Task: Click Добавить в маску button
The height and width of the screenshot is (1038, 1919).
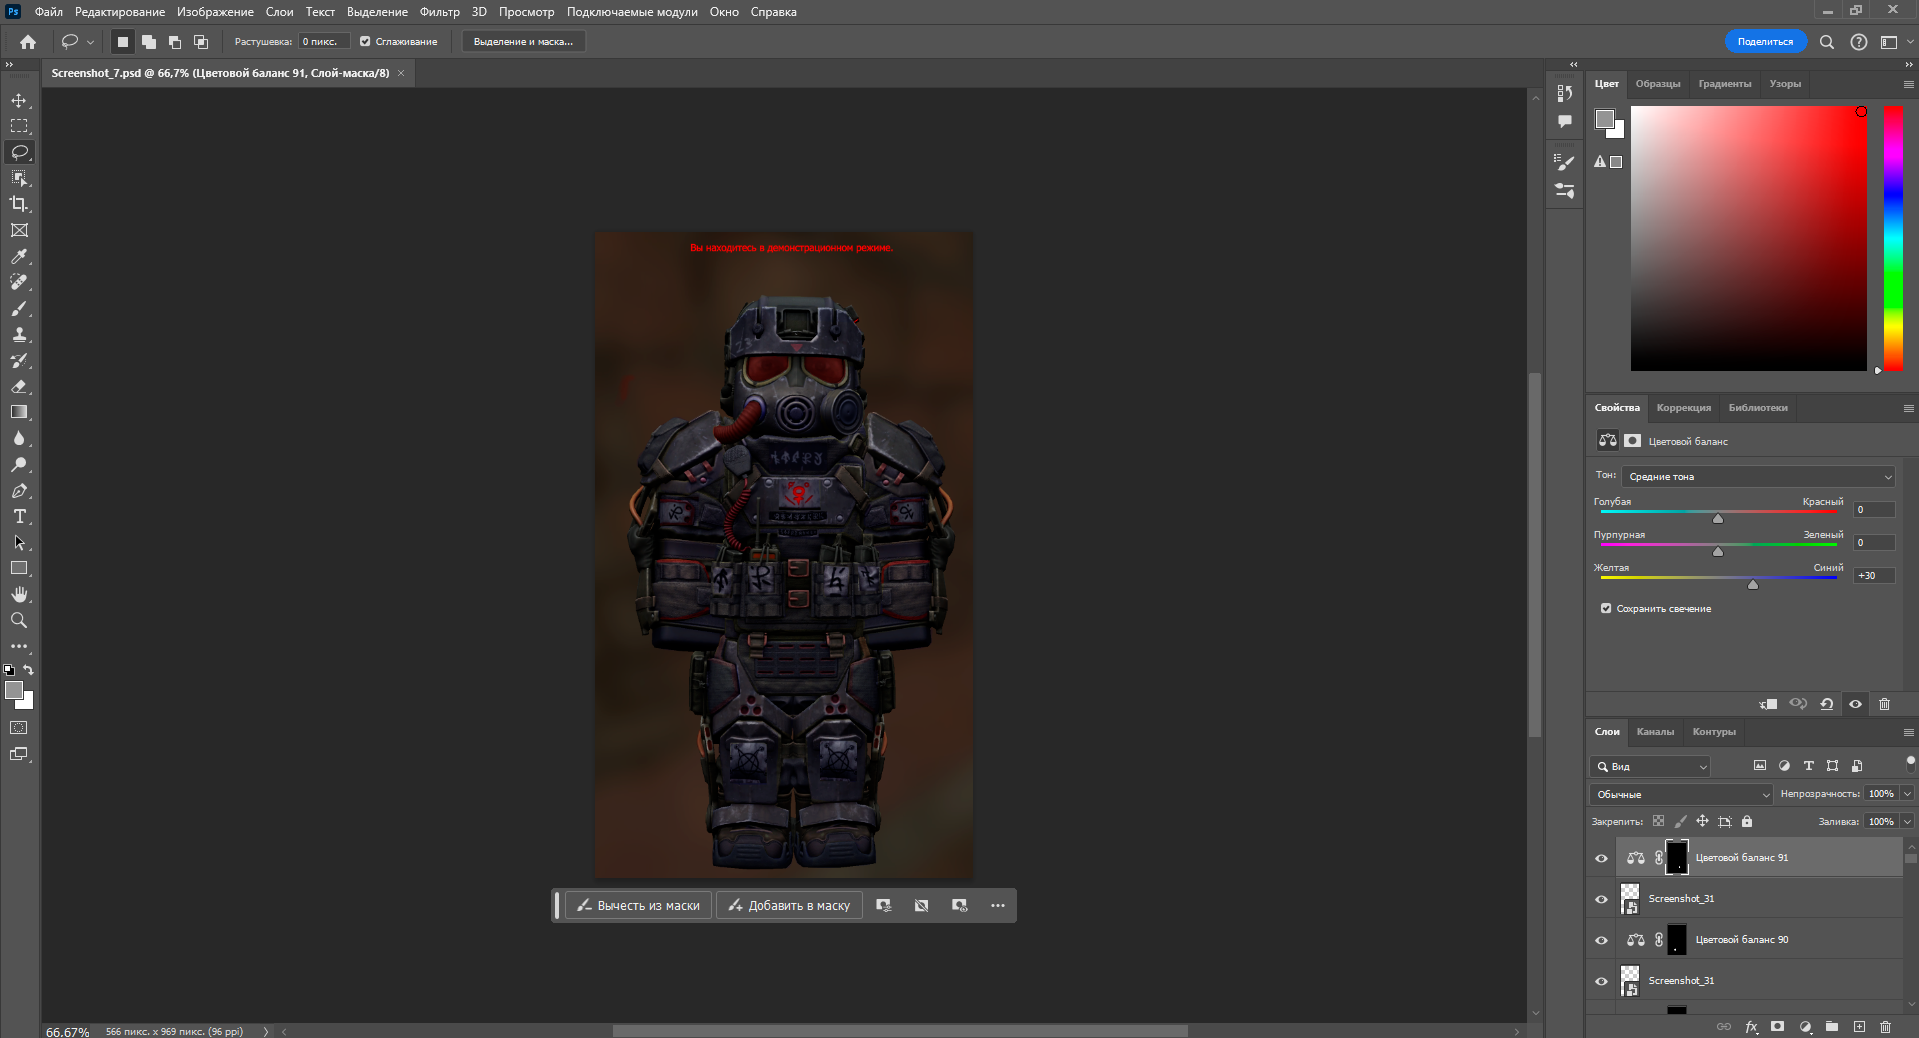Action: [x=789, y=905]
